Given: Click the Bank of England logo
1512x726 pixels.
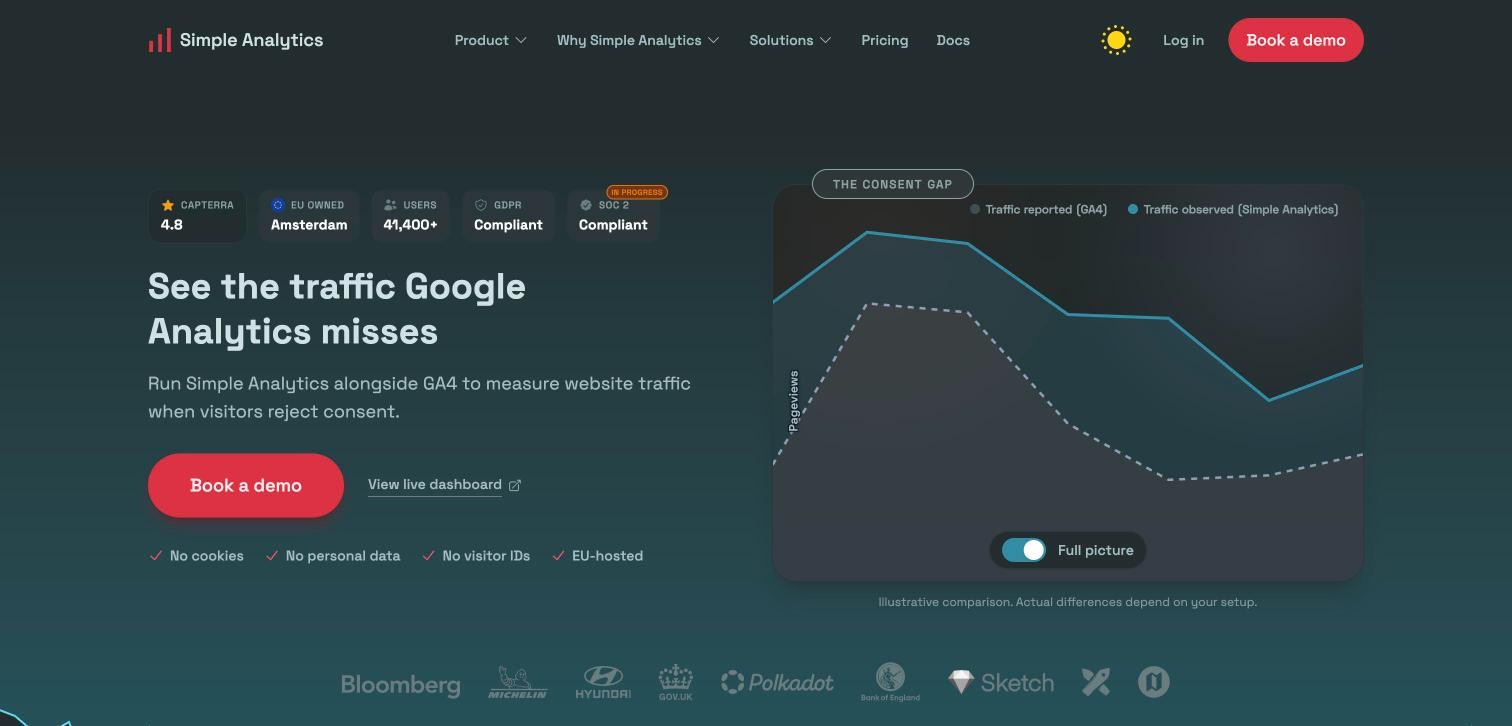Looking at the screenshot, I should pos(890,682).
